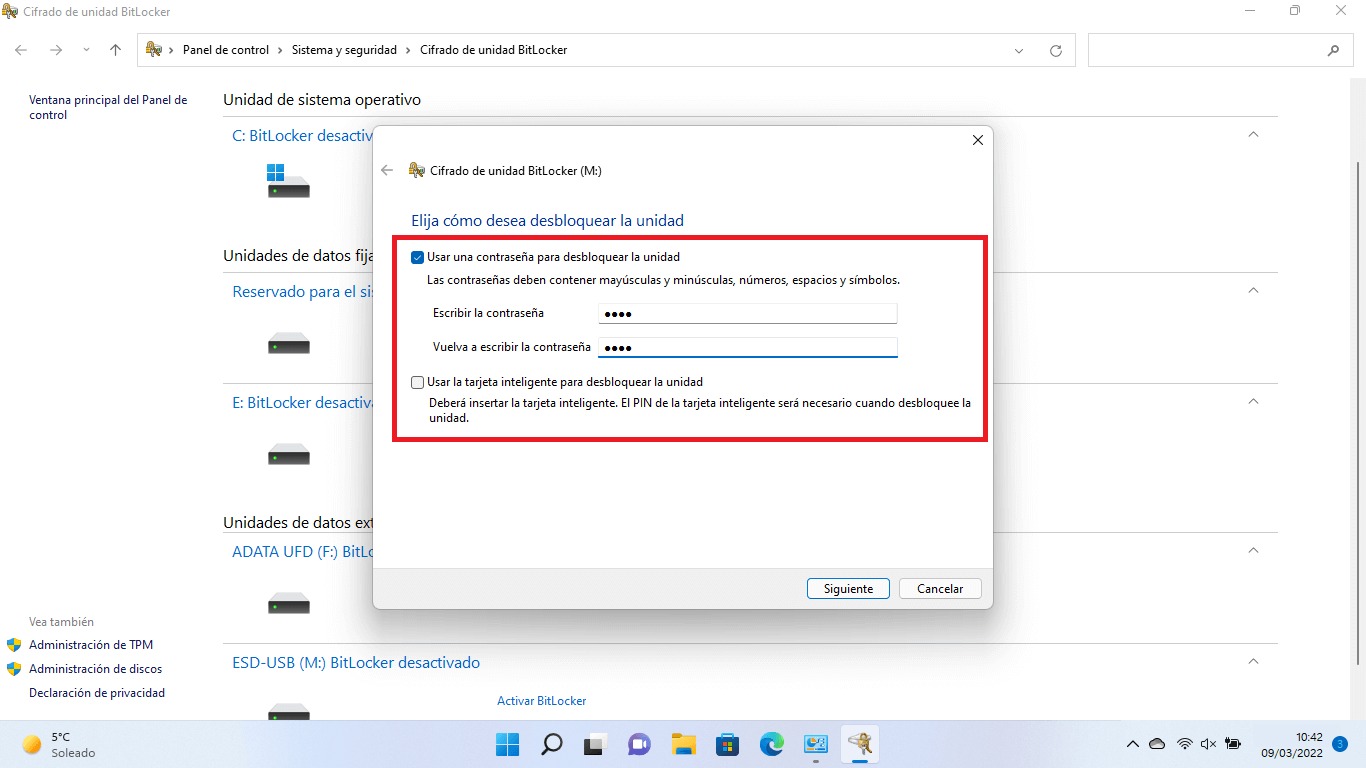1366x768 pixels.
Task: Click the Forward arrow in Control Panel window
Action: click(56, 50)
